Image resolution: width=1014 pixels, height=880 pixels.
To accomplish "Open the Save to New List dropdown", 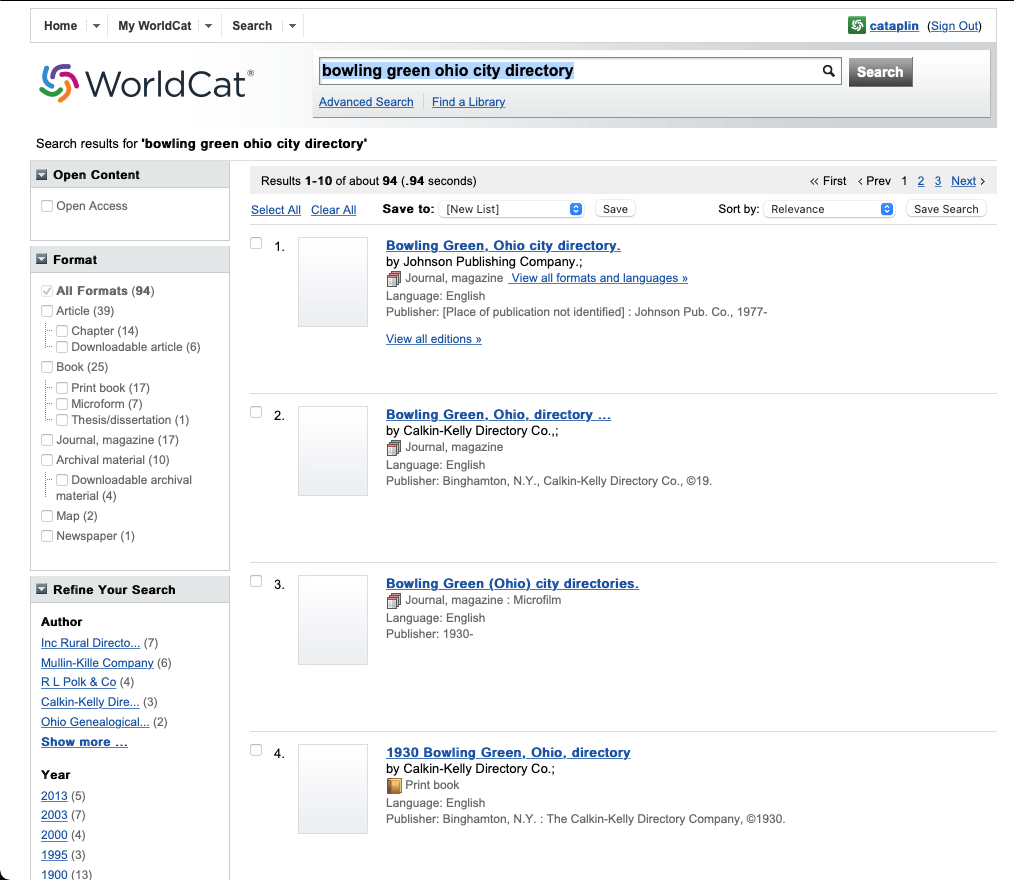I will click(511, 209).
